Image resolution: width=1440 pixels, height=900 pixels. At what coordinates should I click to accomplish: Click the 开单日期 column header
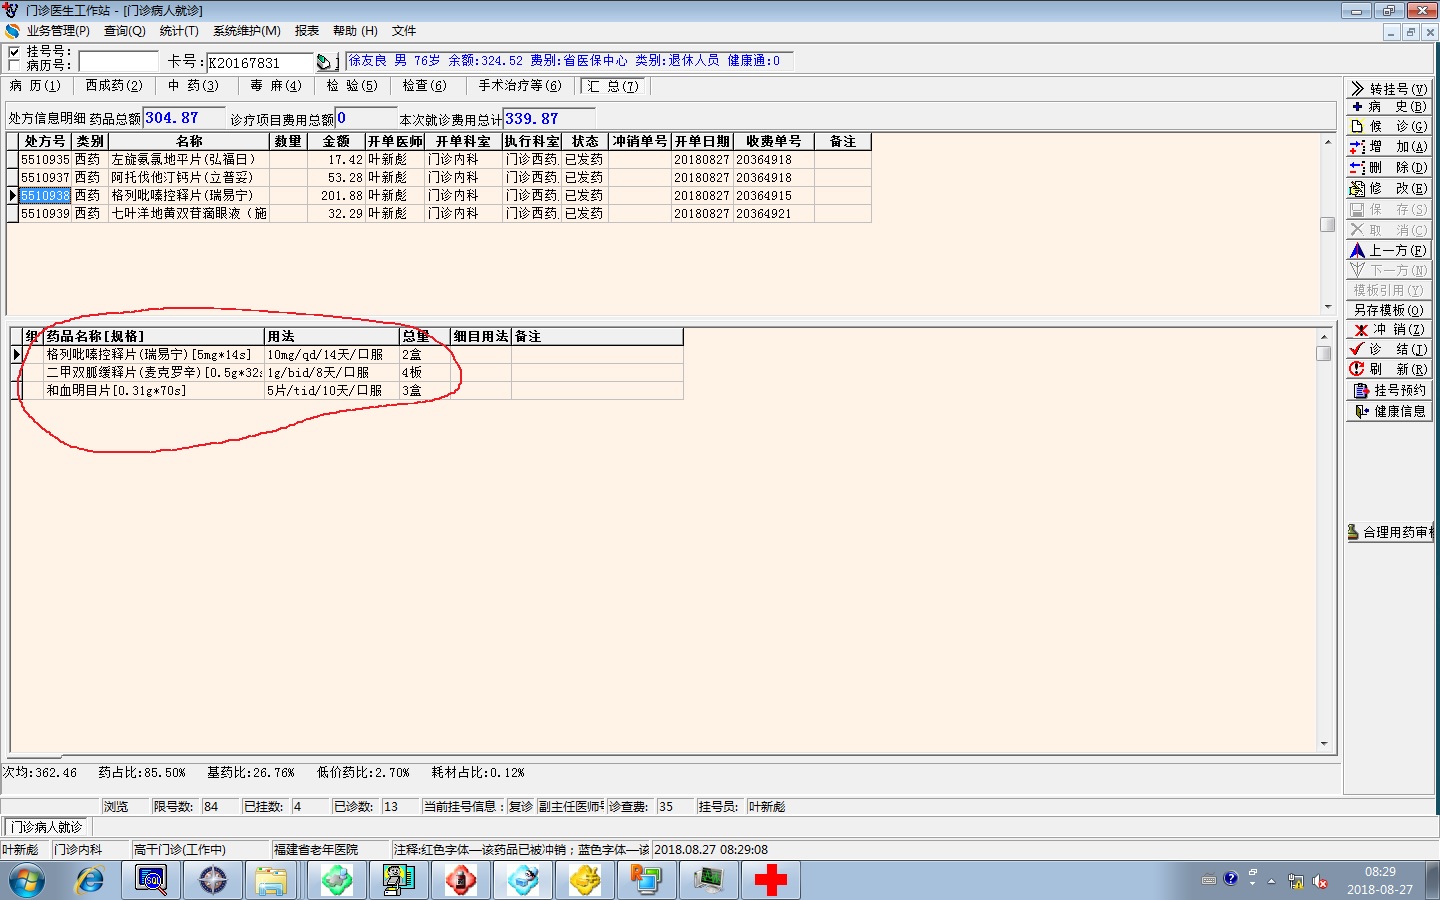click(x=702, y=142)
